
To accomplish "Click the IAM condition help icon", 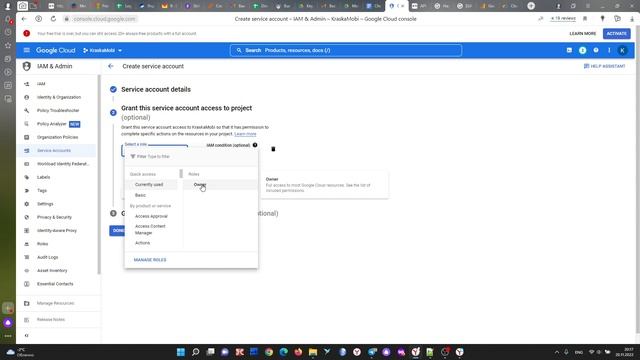I will pyautogui.click(x=255, y=145).
